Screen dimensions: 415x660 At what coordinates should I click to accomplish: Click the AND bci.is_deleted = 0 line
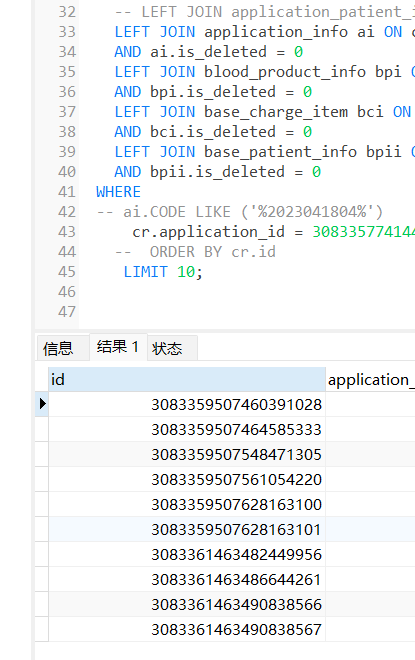click(x=213, y=132)
